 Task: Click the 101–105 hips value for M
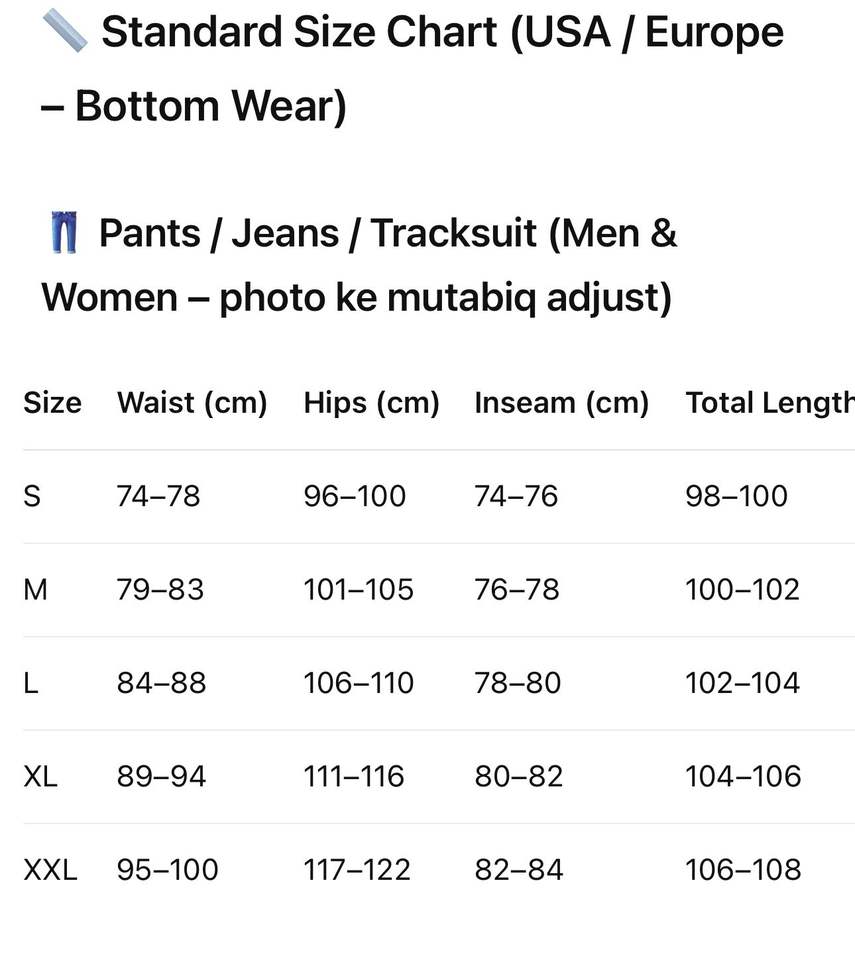coord(358,590)
